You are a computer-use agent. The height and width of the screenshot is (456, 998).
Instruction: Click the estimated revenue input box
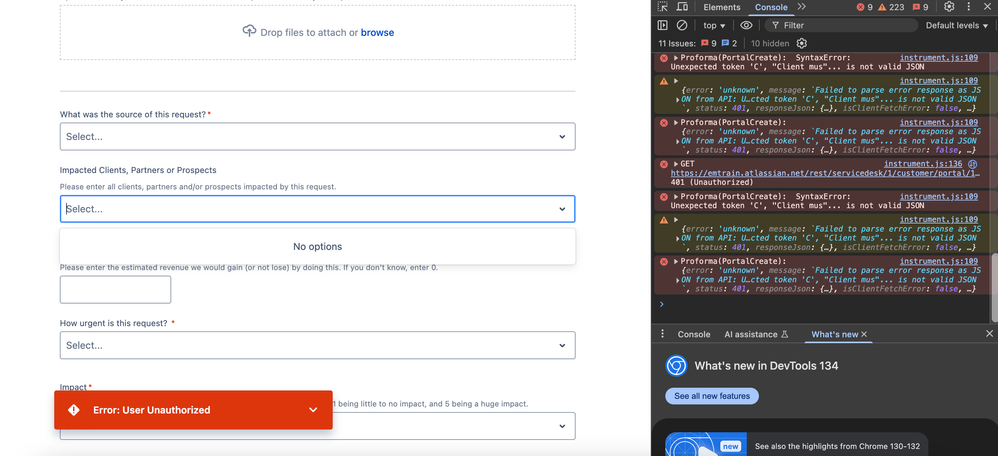(115, 290)
